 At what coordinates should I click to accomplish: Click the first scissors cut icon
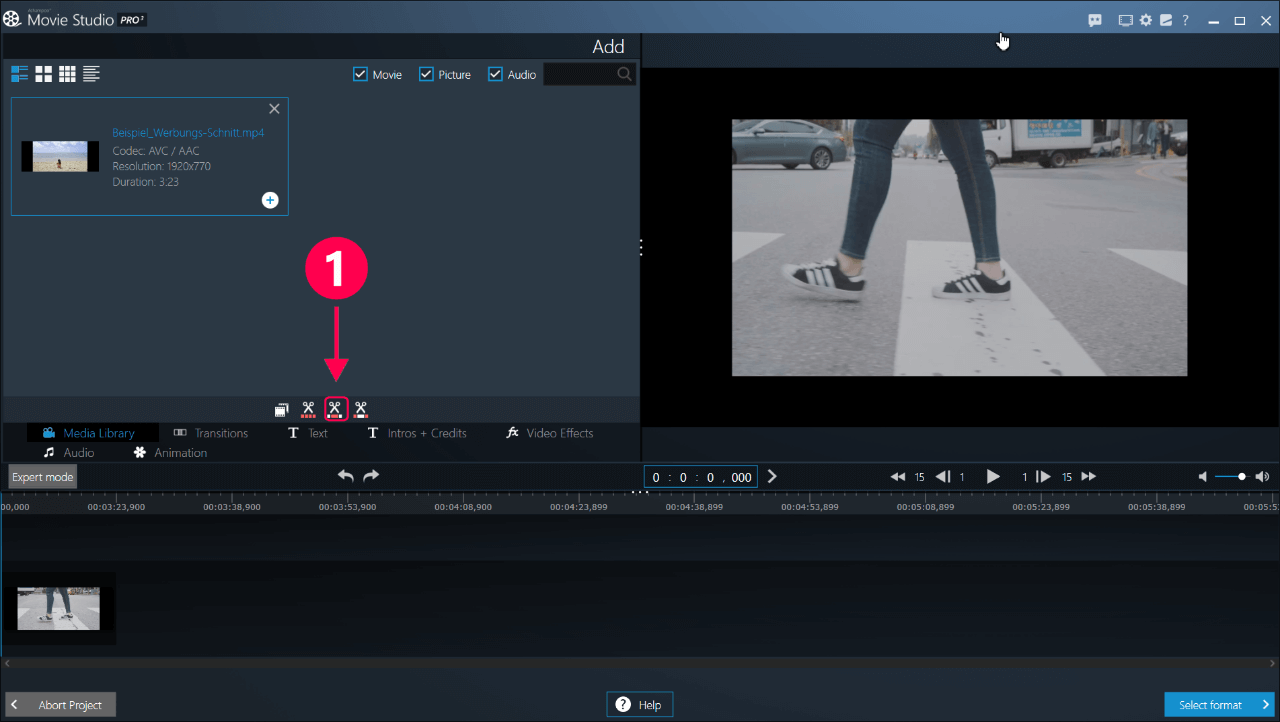pyautogui.click(x=309, y=409)
